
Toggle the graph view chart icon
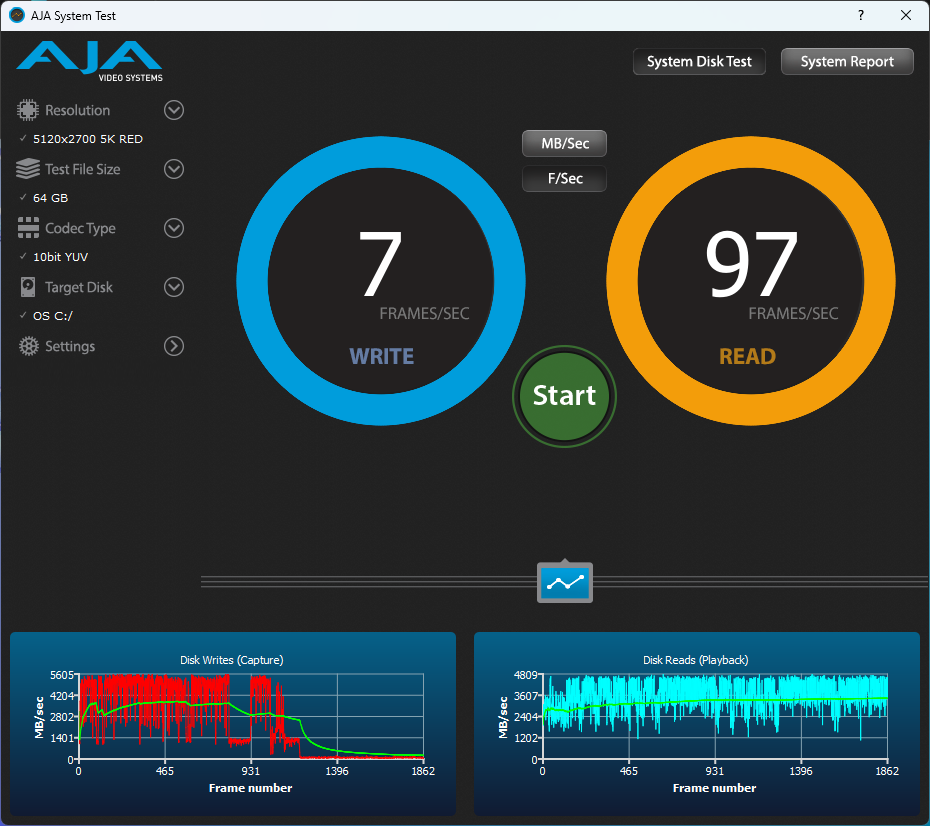click(565, 582)
